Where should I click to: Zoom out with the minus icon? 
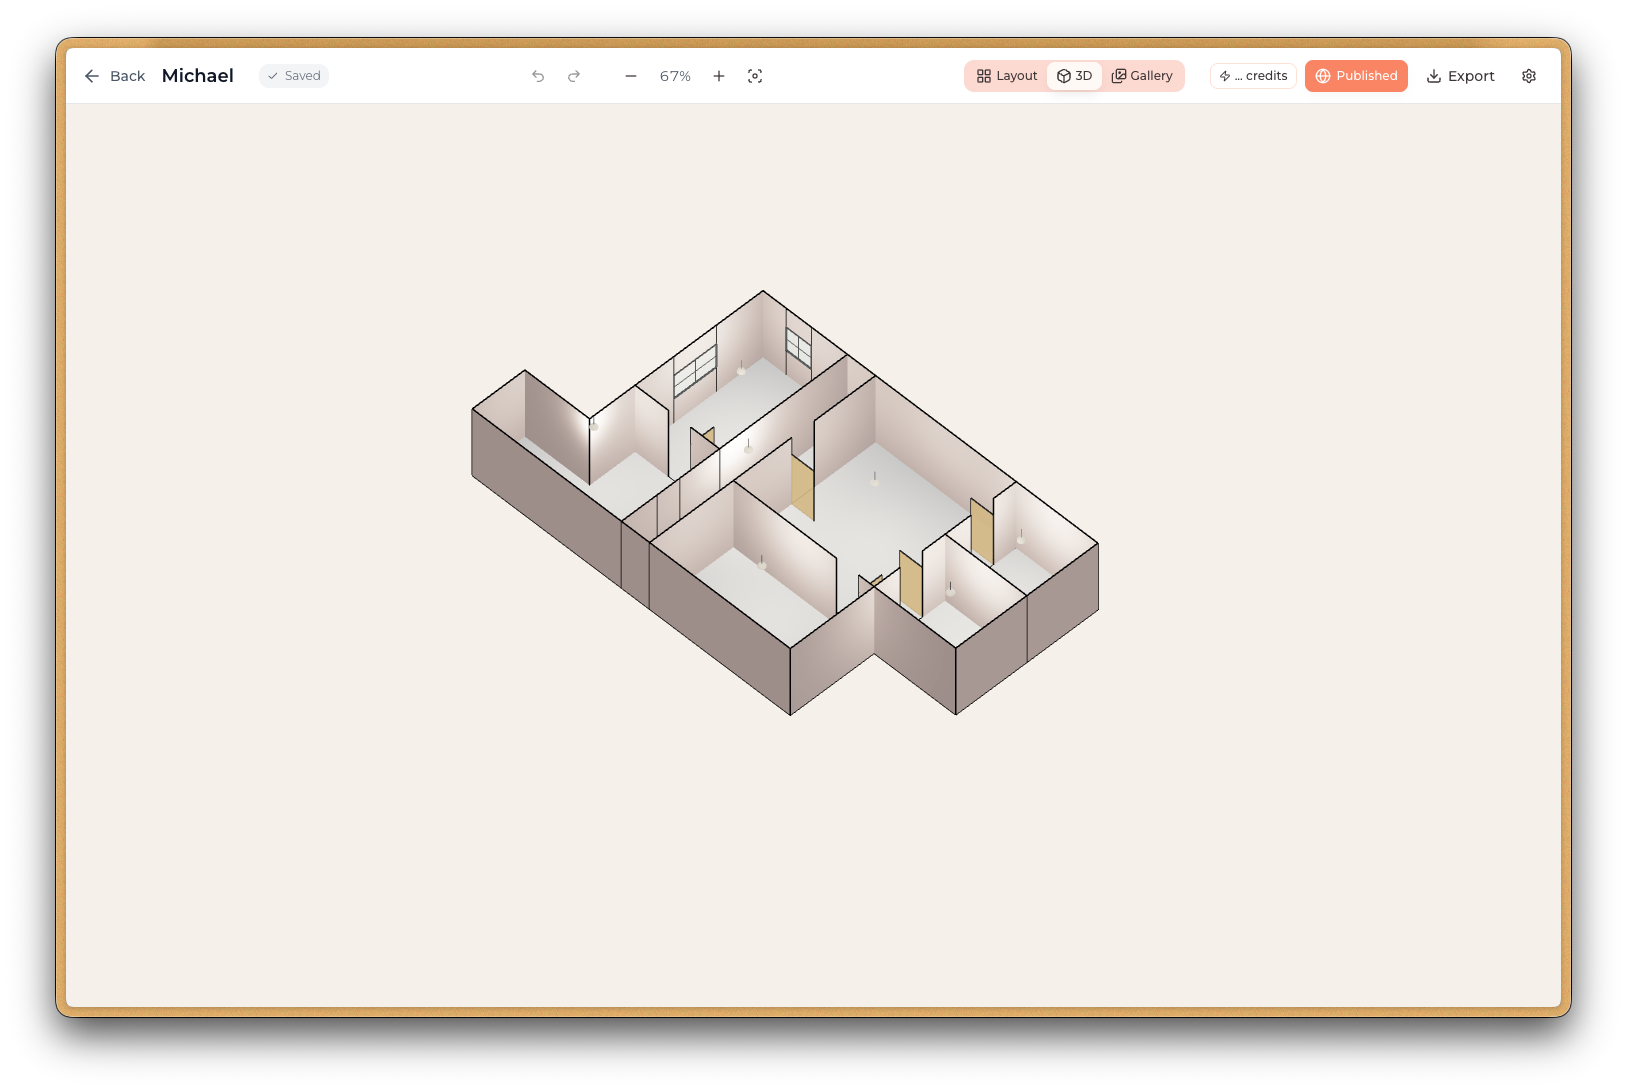[630, 76]
